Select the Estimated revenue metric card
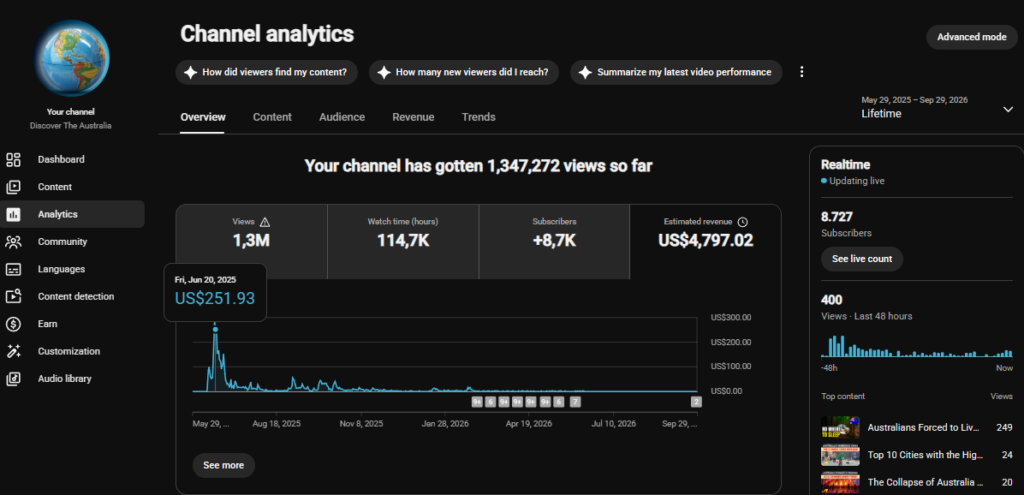This screenshot has width=1024, height=495. pos(705,242)
